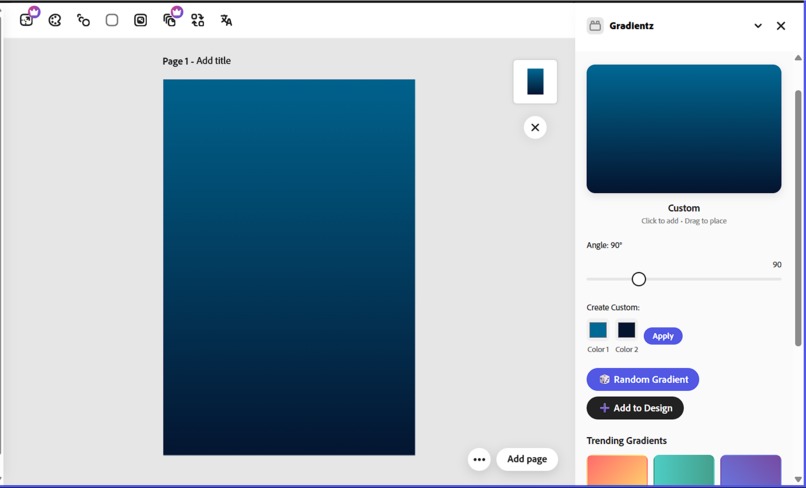Click the Add to Design button
The width and height of the screenshot is (806, 488).
(635, 408)
